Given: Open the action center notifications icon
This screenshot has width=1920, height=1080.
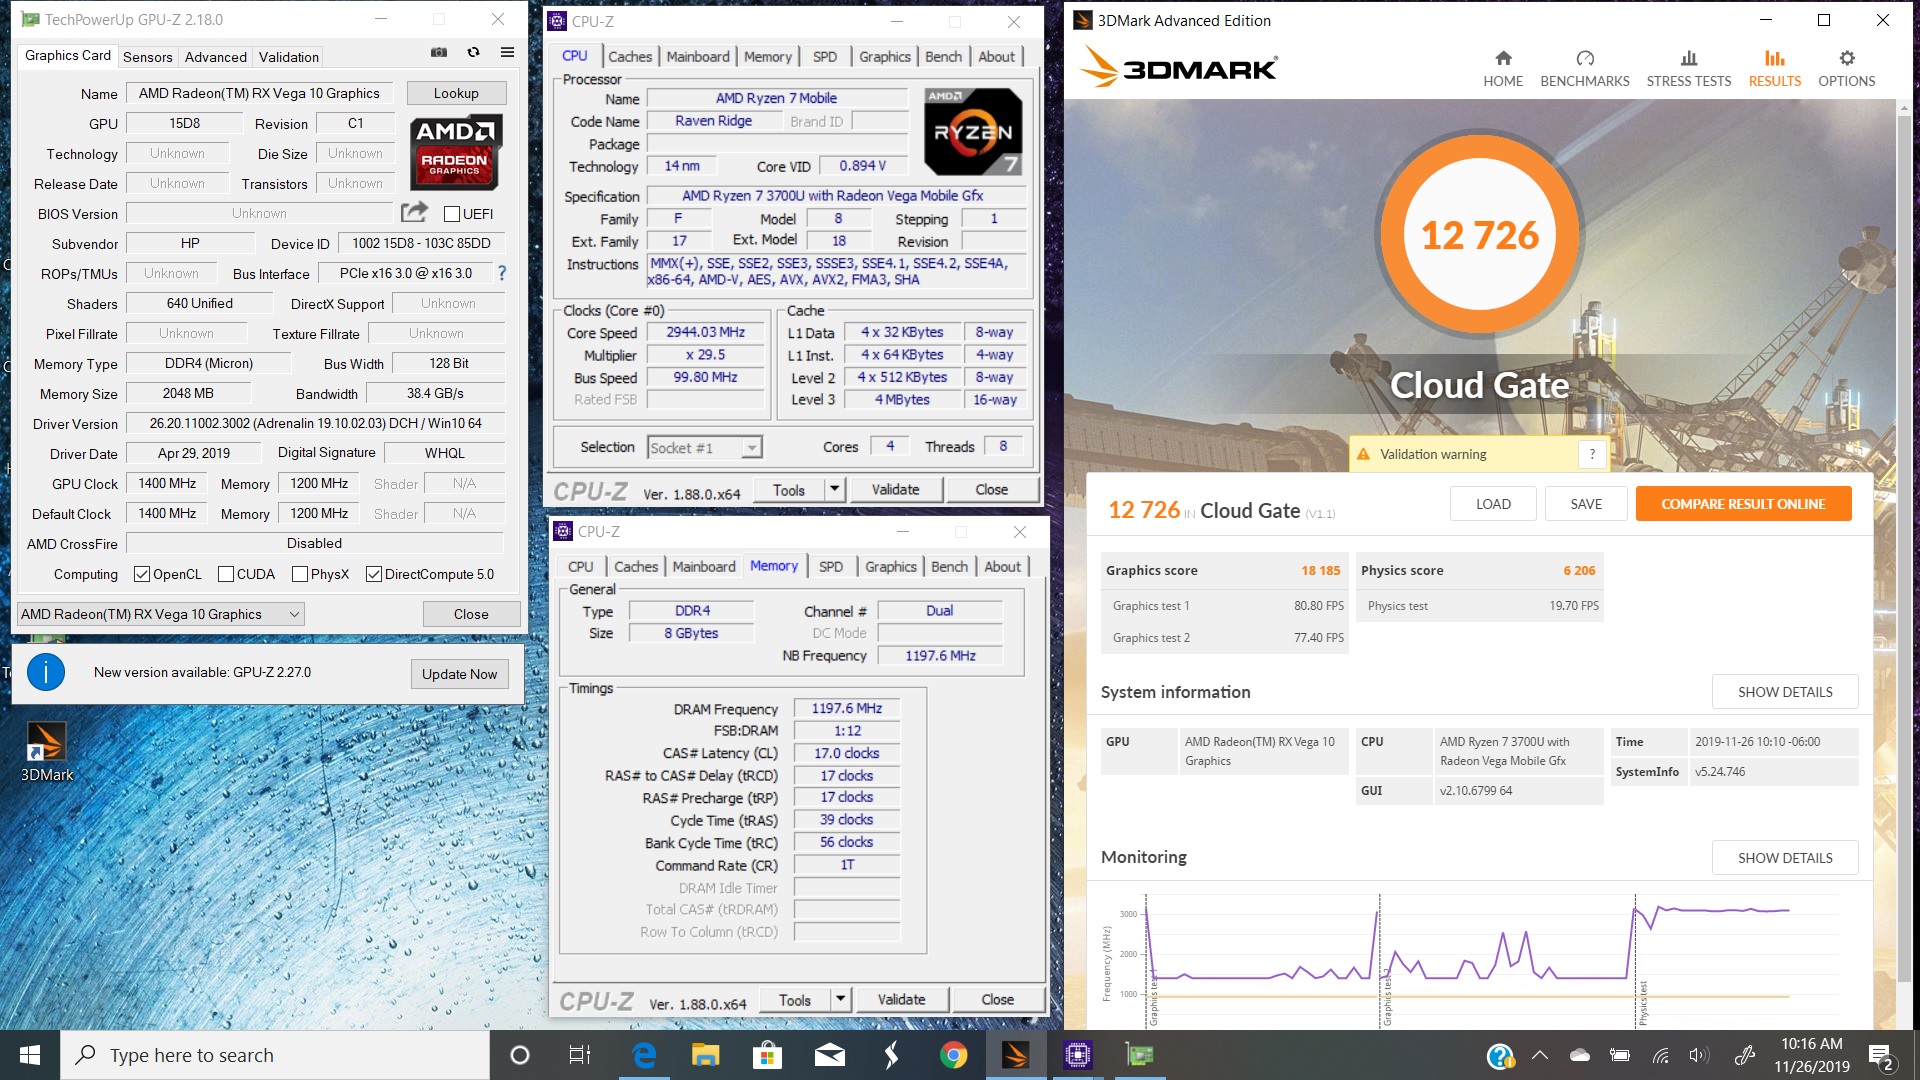Looking at the screenshot, I should 1882,1056.
